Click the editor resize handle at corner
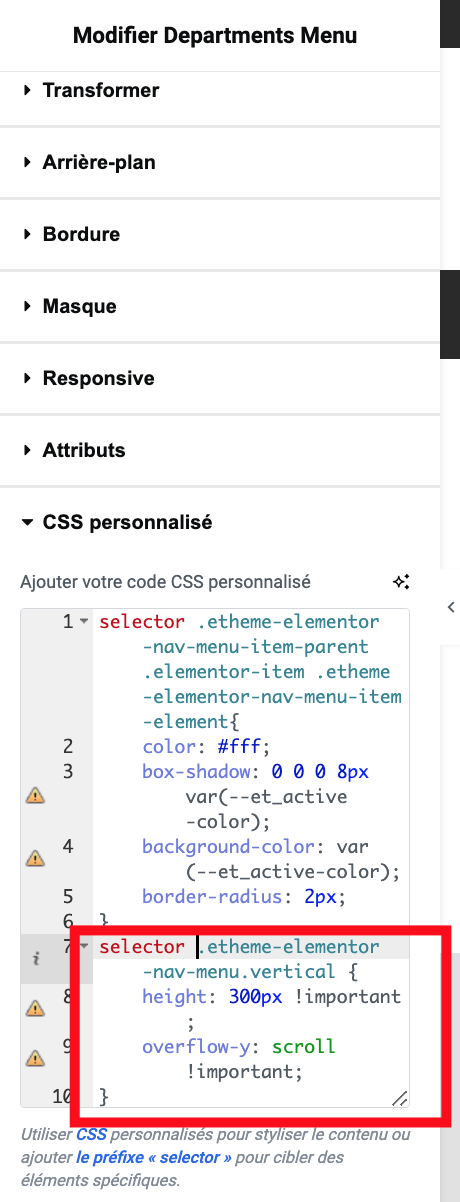This screenshot has width=460, height=1202. point(399,1099)
